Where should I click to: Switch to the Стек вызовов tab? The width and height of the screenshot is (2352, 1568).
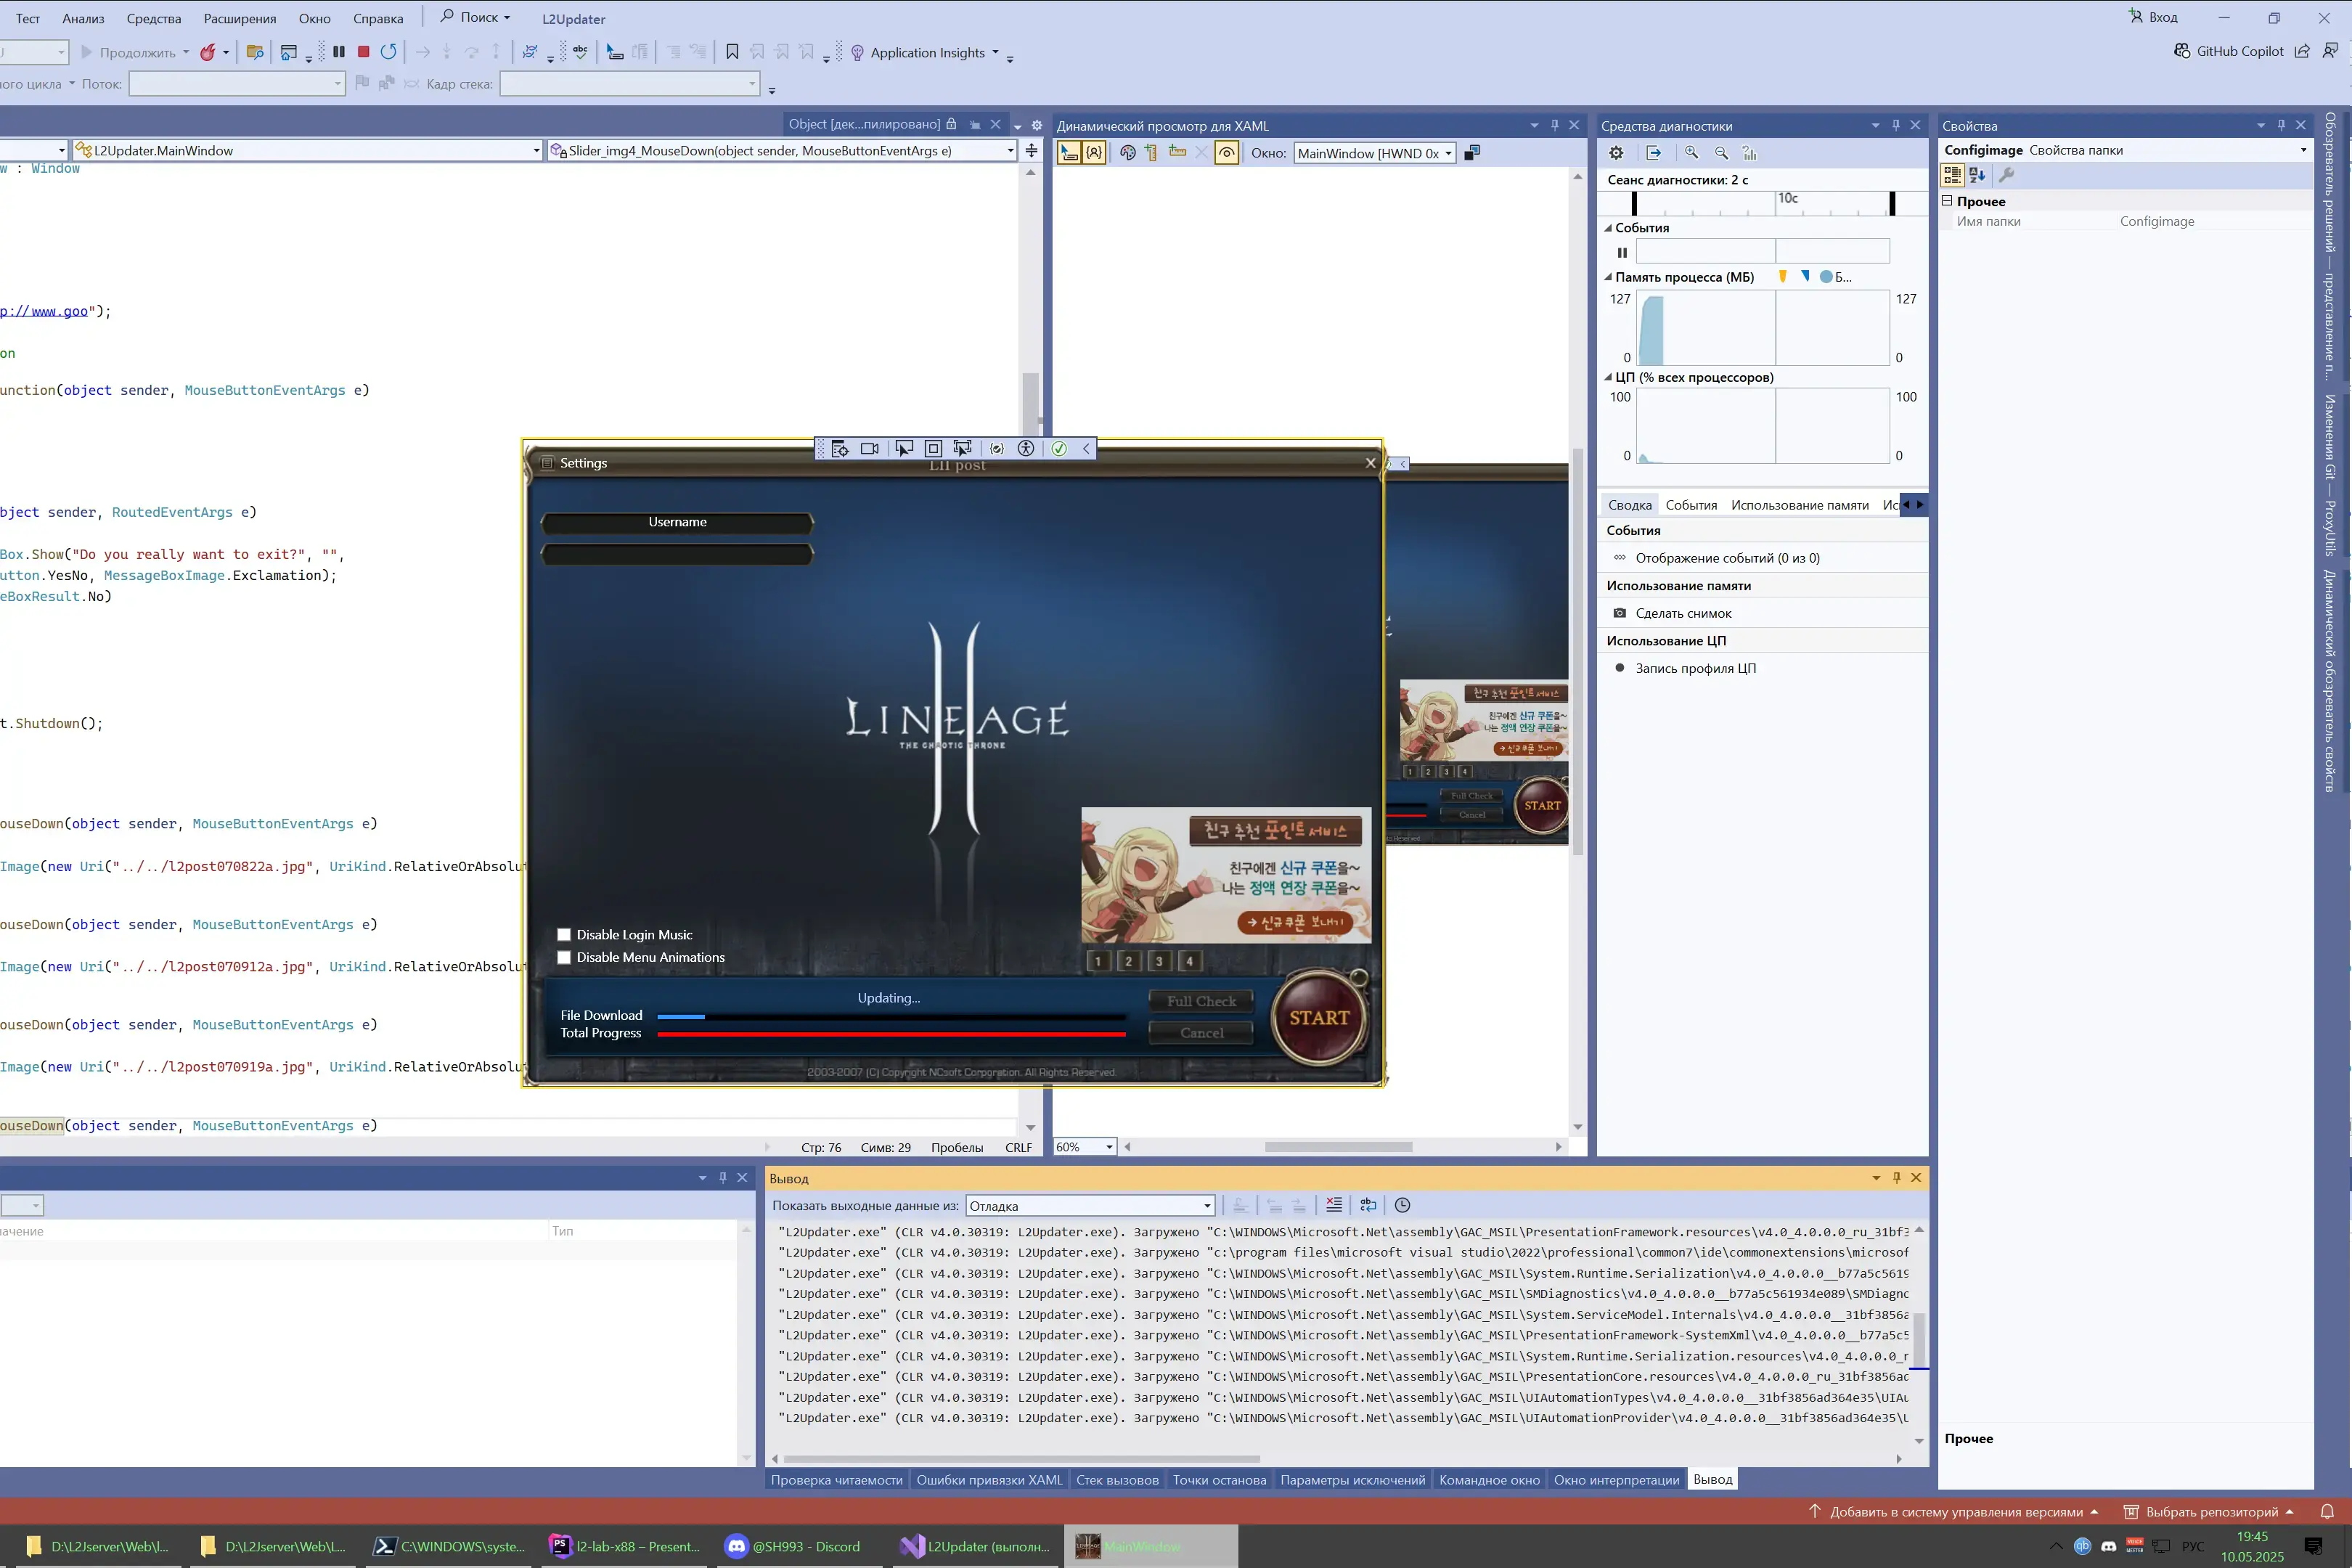[1117, 1480]
